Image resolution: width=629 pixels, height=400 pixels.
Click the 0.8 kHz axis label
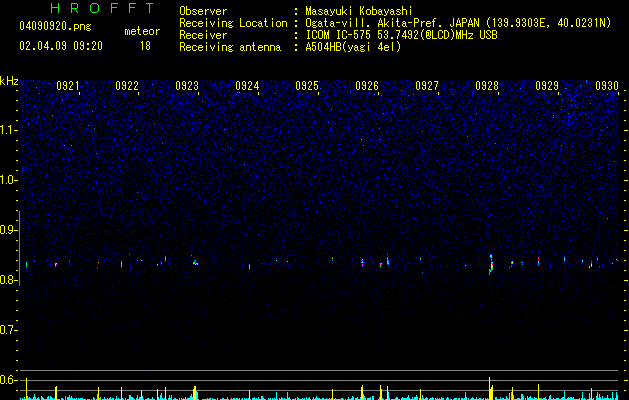point(8,280)
